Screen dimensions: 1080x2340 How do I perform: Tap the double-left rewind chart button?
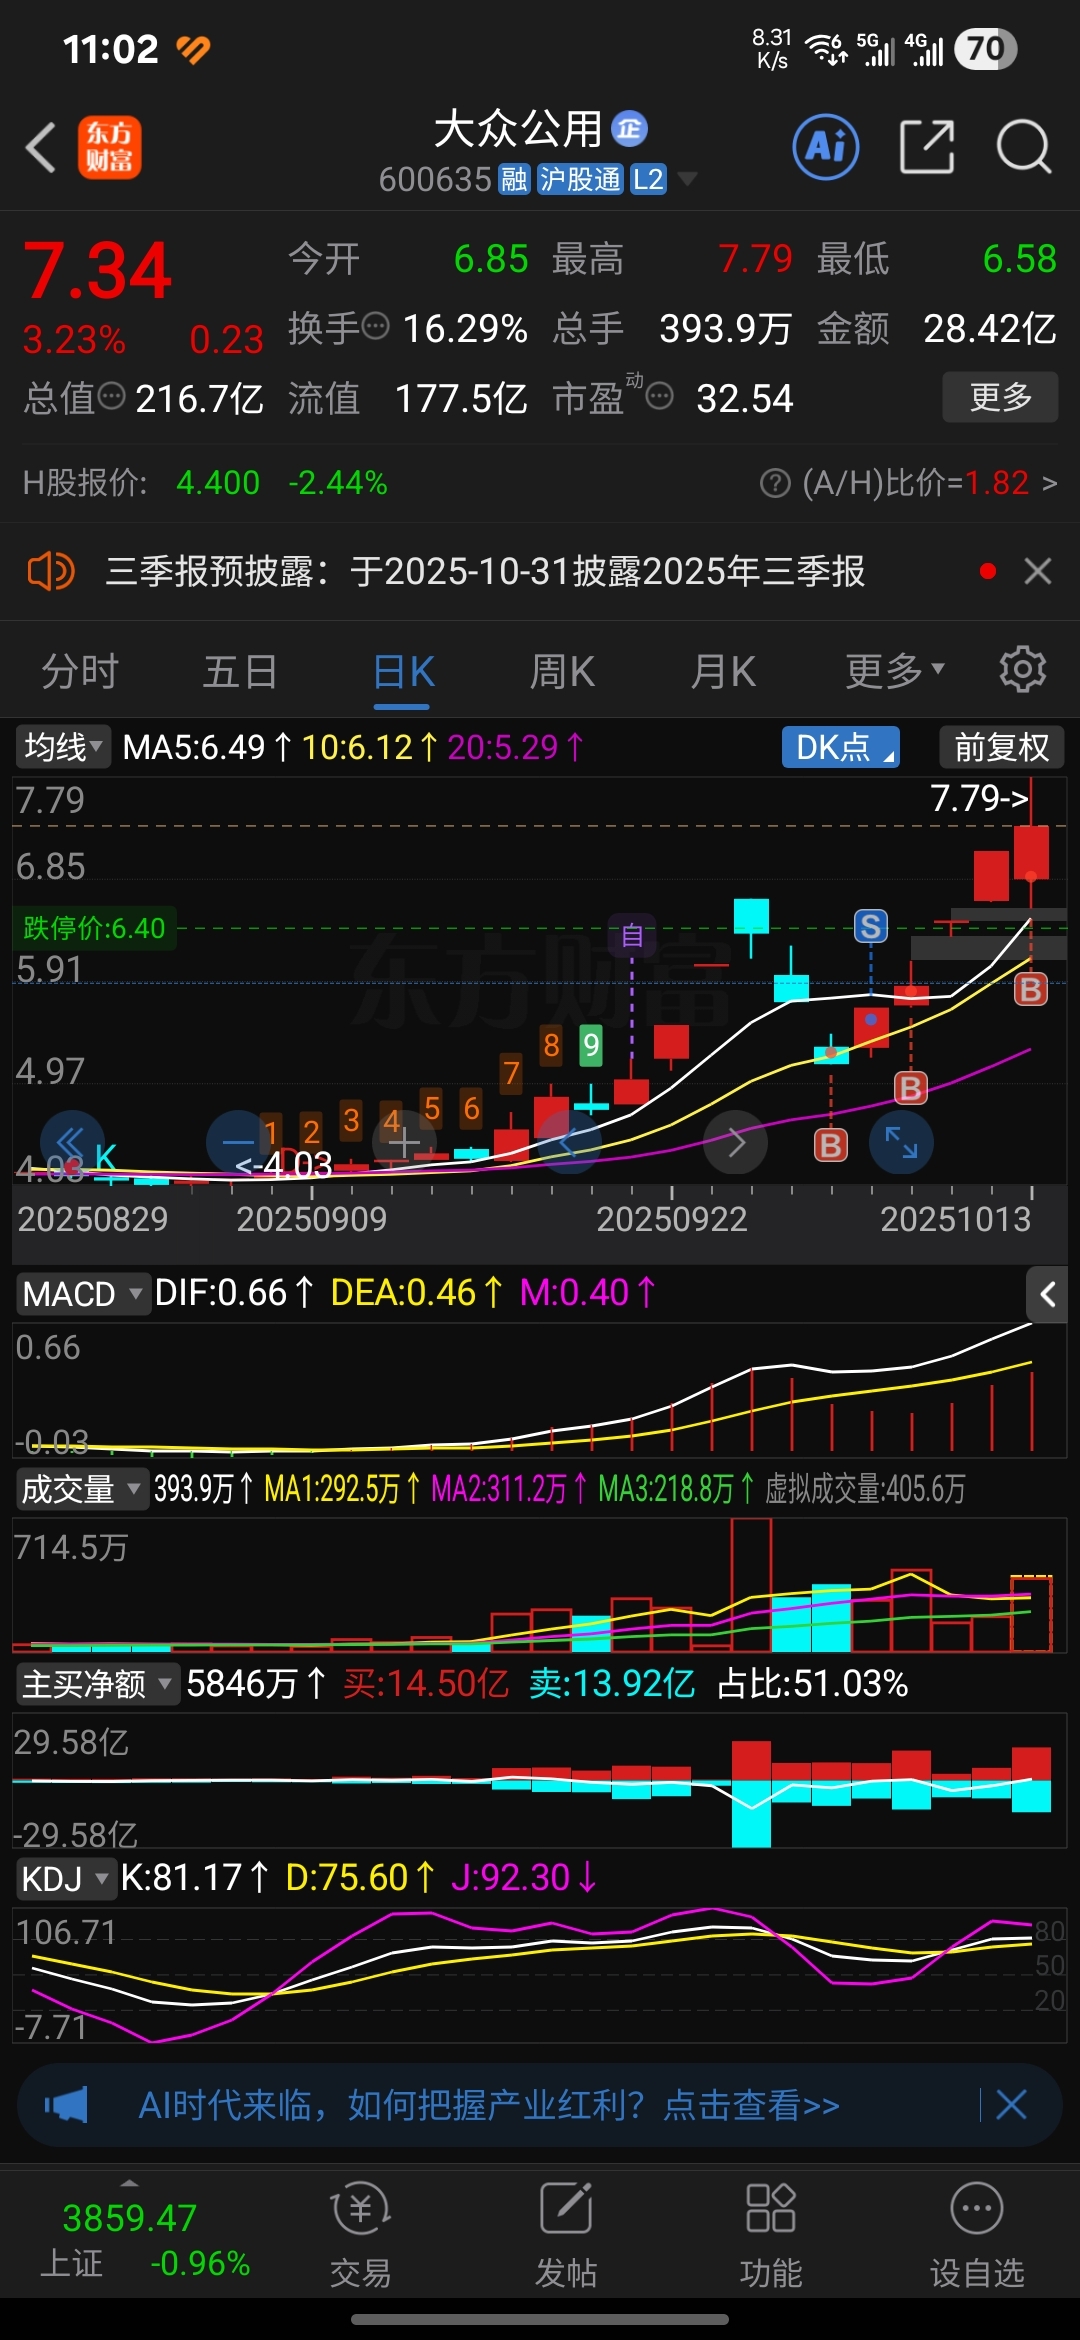[72, 1142]
